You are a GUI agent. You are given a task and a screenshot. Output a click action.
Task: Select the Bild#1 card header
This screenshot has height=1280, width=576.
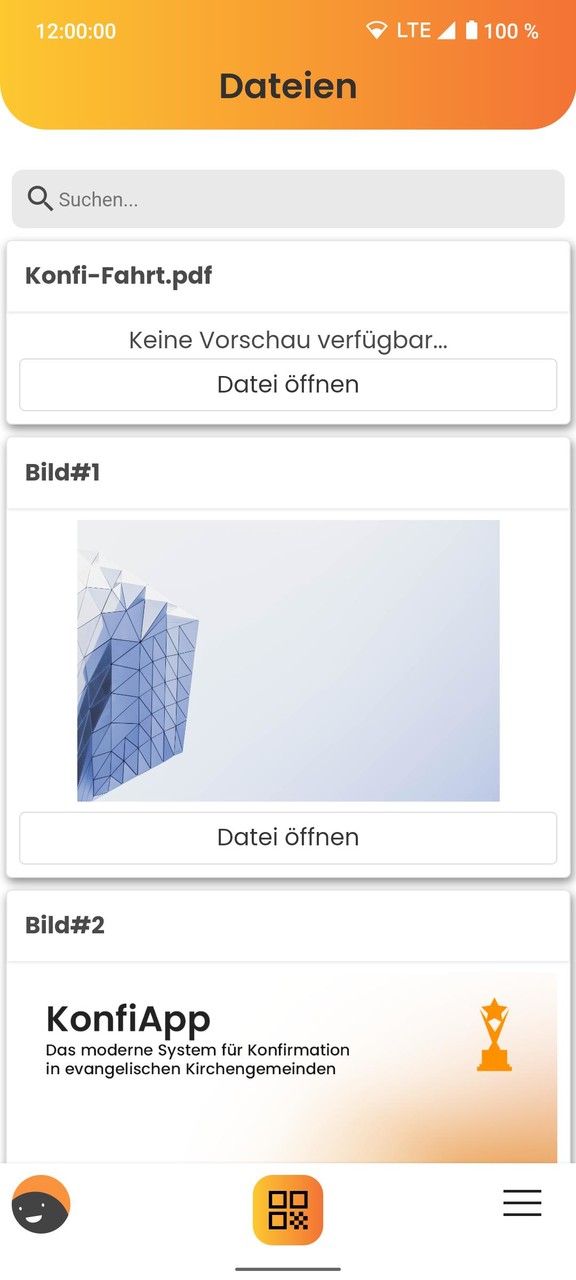288,473
